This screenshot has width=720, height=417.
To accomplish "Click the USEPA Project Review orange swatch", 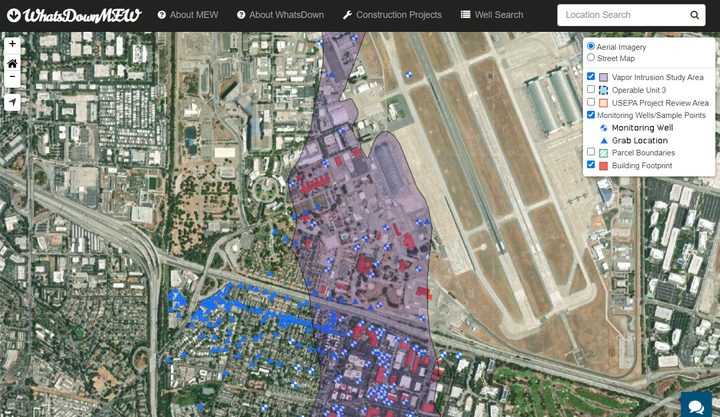I will (x=603, y=103).
